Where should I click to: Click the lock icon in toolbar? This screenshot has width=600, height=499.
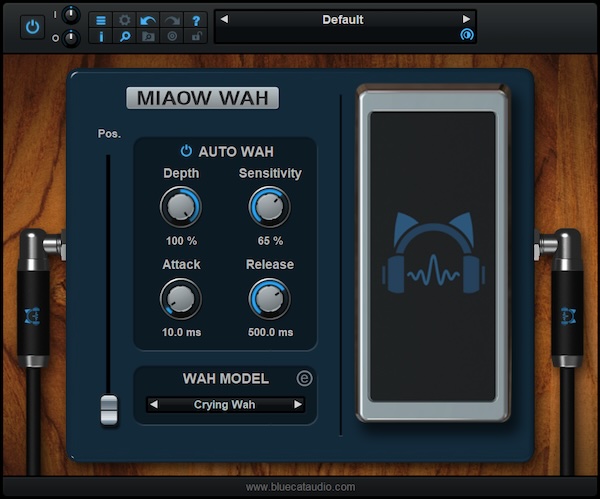click(196, 36)
